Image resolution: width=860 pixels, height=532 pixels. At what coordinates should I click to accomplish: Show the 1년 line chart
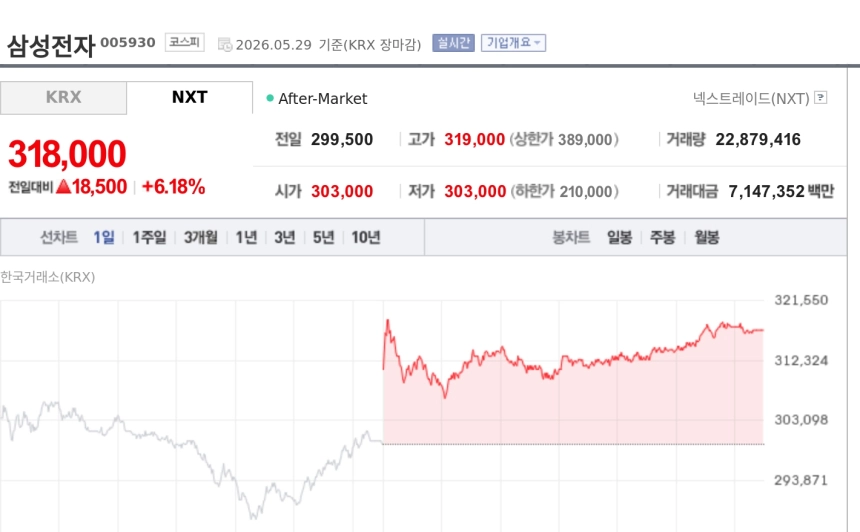246,237
